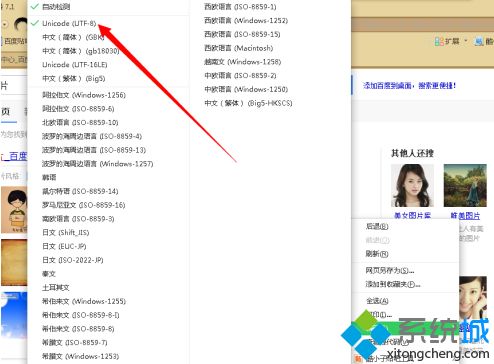The image size is (494, 364).
Task: Choose 西欧语言 (Windows-1252) encoding
Action: [x=246, y=21]
